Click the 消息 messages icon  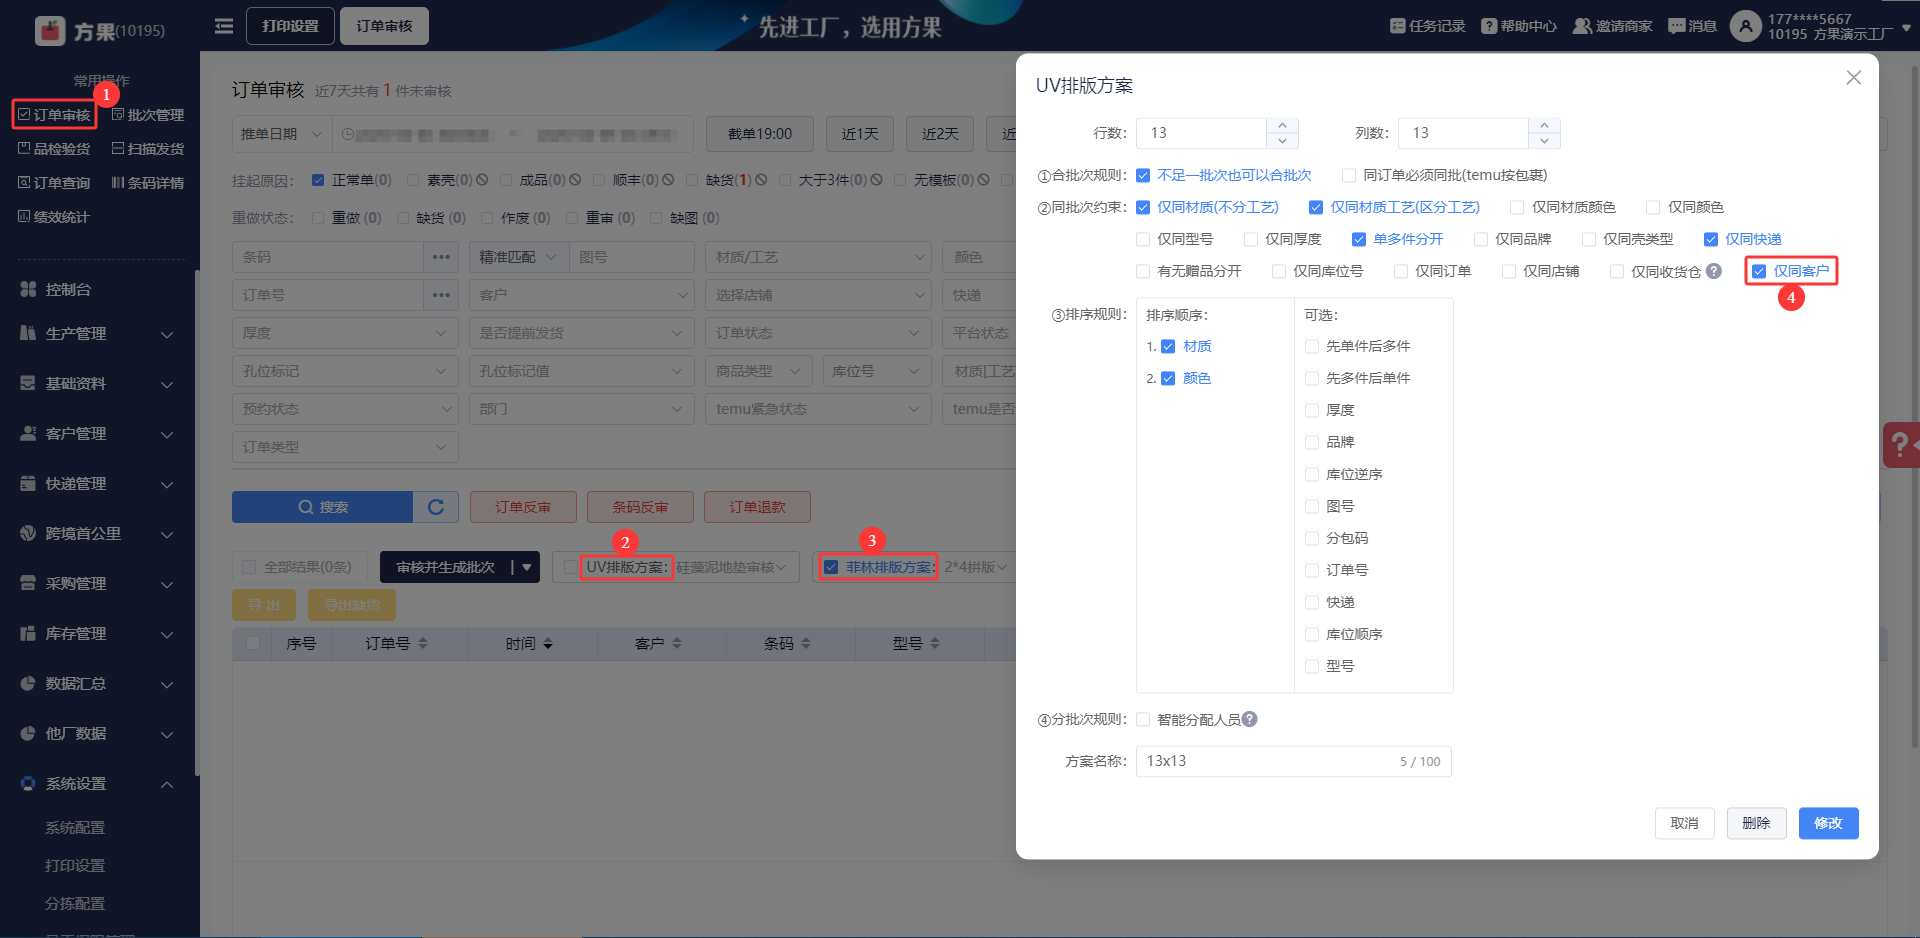[1676, 26]
